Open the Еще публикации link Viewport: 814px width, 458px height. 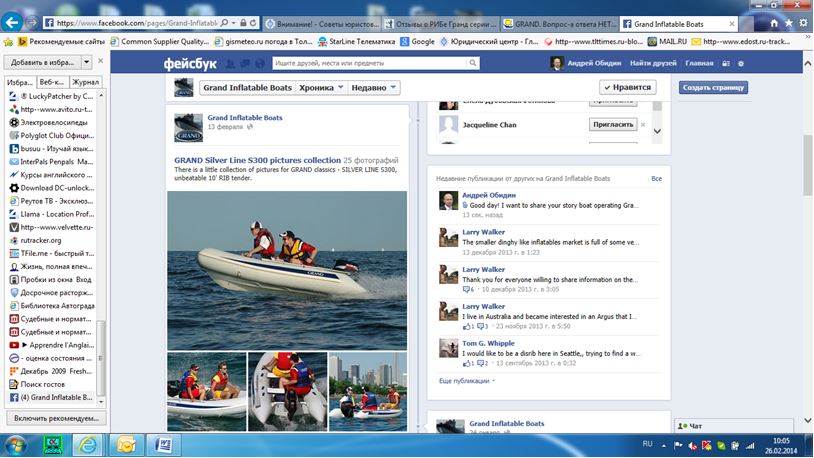(x=465, y=380)
